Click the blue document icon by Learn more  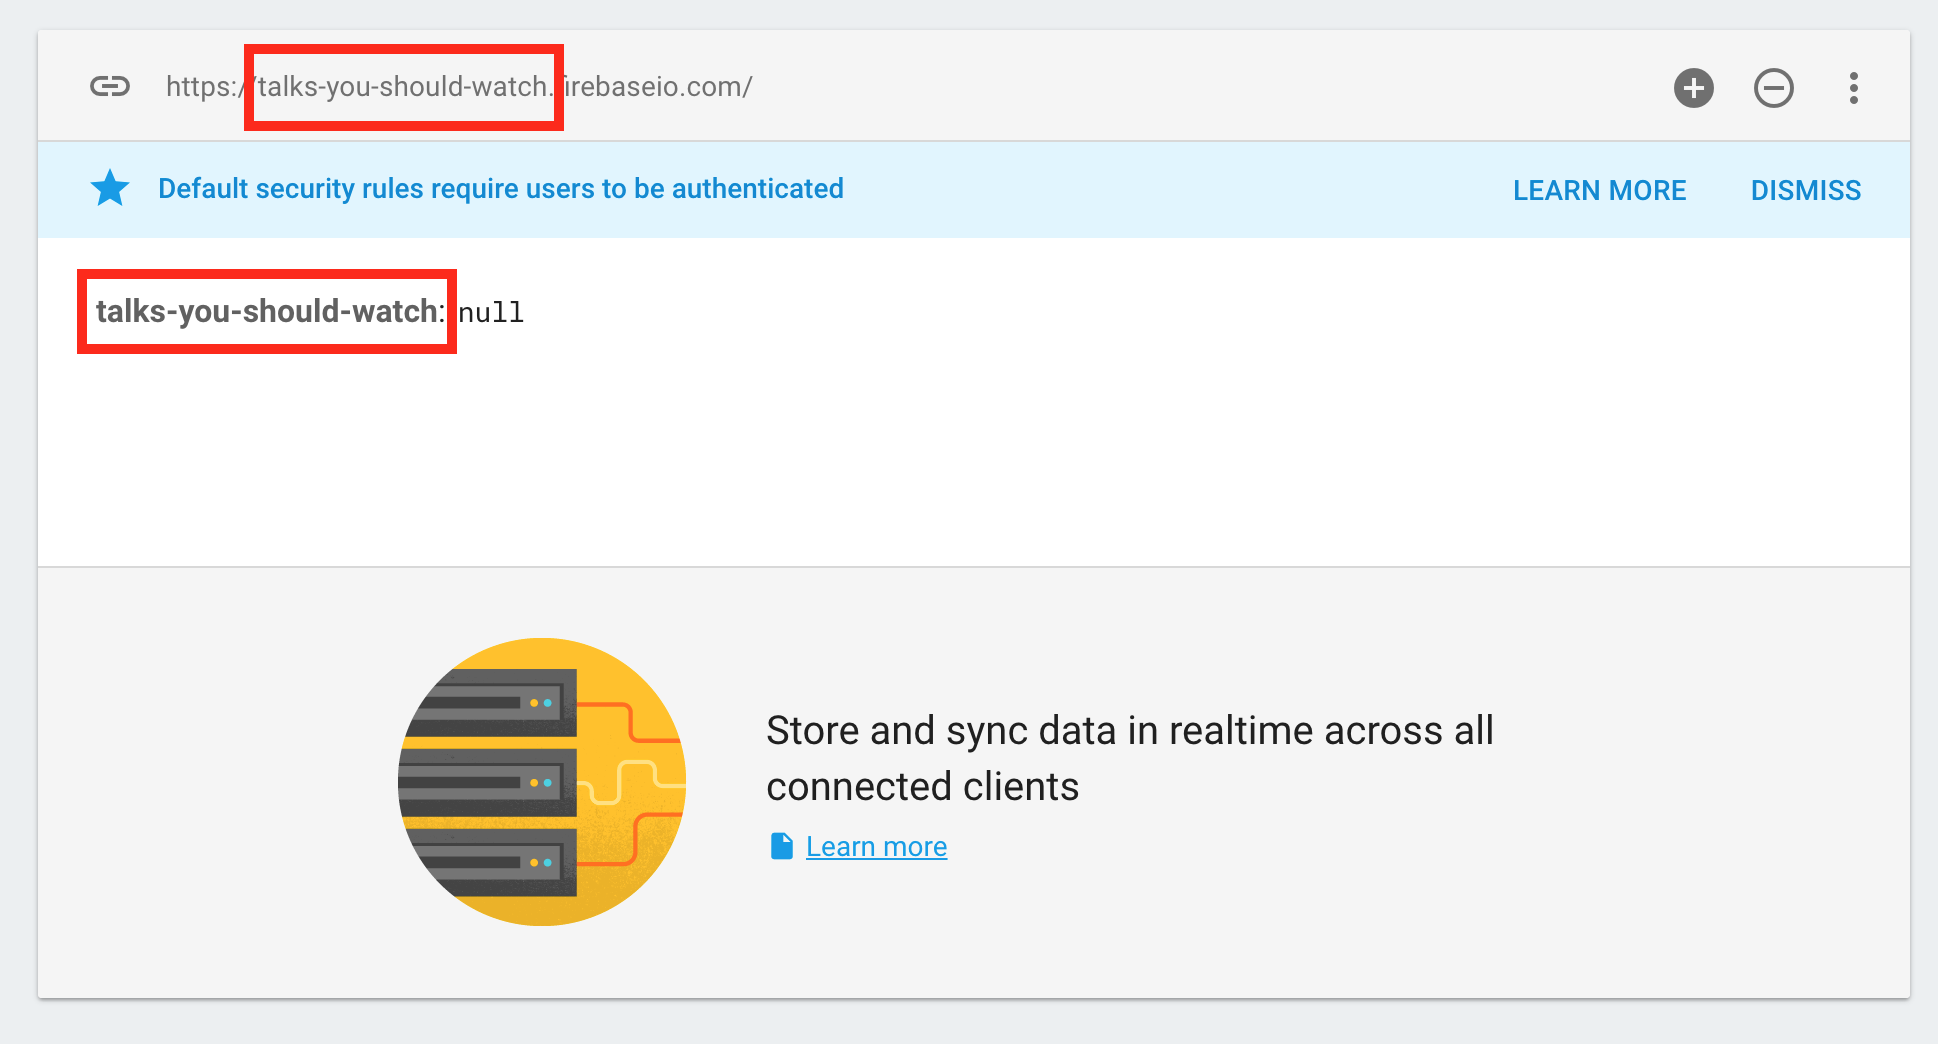(782, 846)
